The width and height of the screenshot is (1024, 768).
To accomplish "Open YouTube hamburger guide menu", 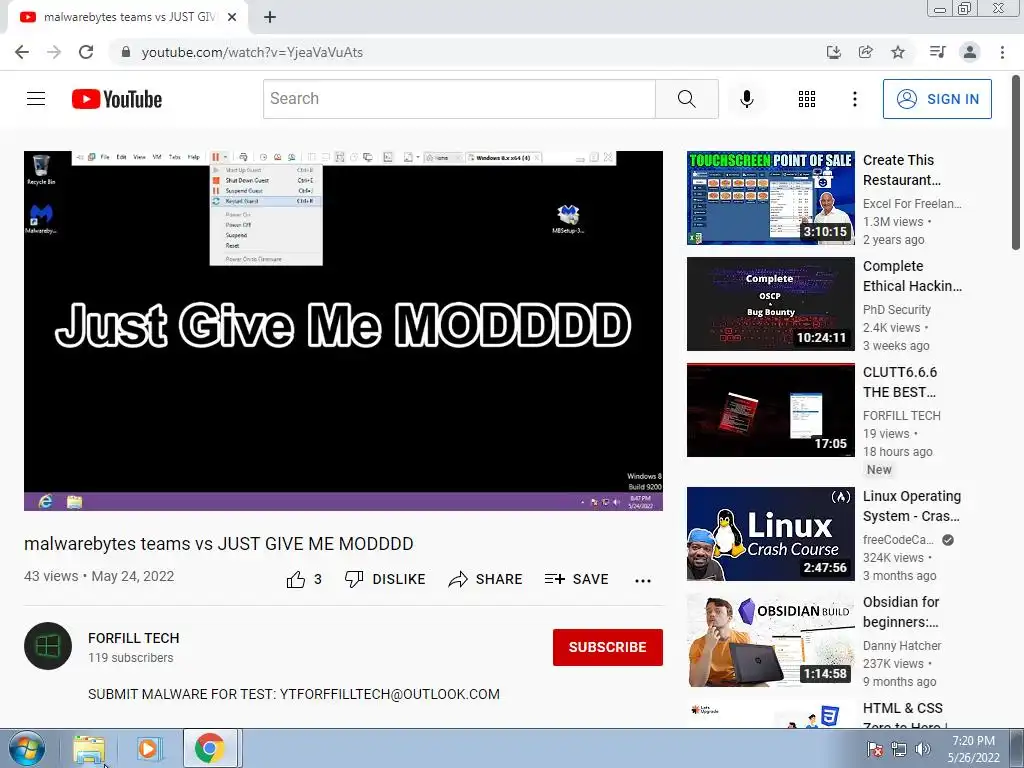I will point(36,99).
